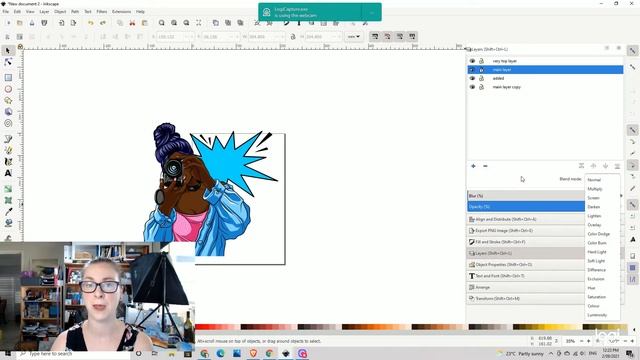
Task: Toggle visibility of added layer
Action: (472, 78)
